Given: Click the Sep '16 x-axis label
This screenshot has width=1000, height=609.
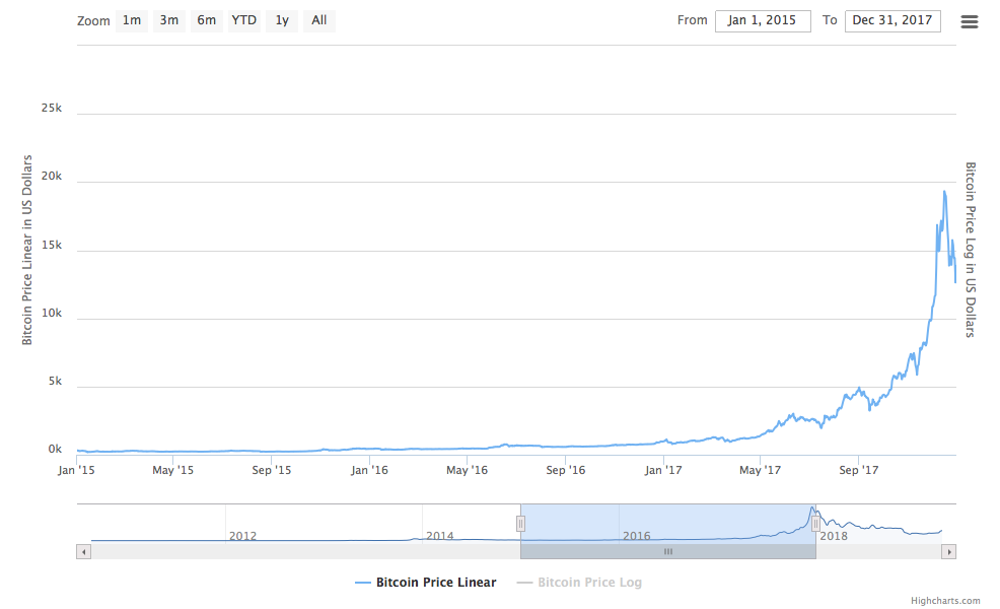Looking at the screenshot, I should pyautogui.click(x=565, y=470).
